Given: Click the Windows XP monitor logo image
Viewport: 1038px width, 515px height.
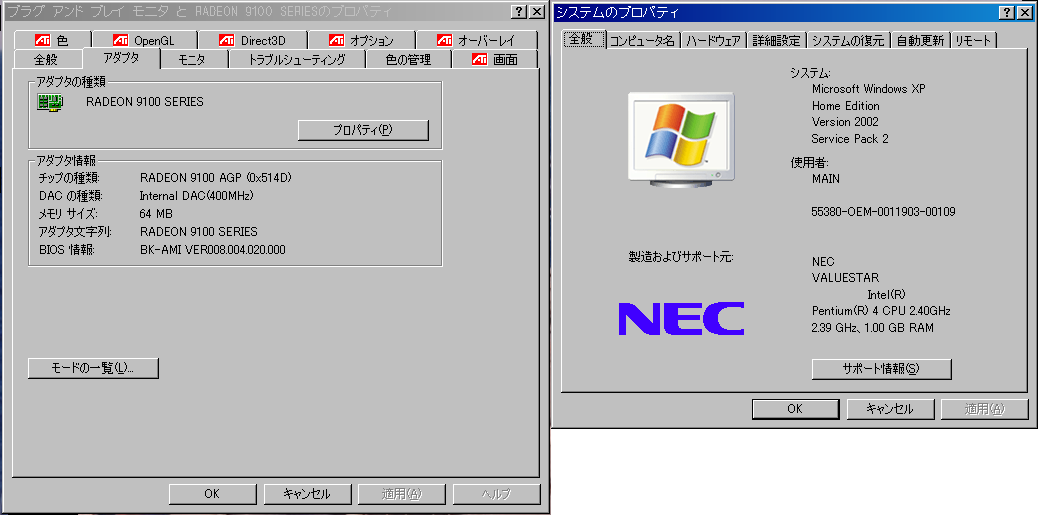Looking at the screenshot, I should pyautogui.click(x=681, y=138).
